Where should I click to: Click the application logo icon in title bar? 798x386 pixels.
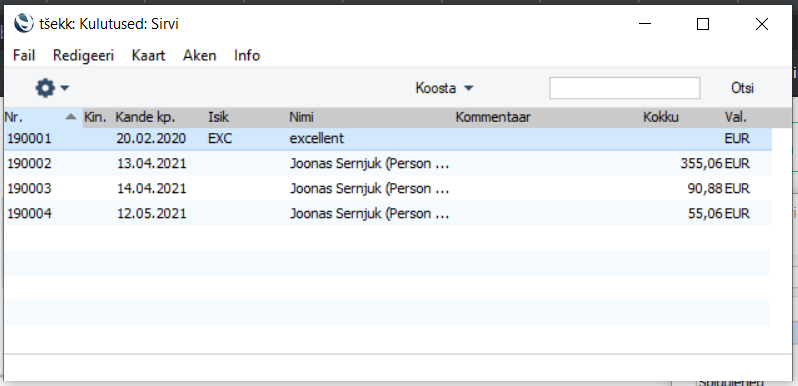[x=23, y=23]
